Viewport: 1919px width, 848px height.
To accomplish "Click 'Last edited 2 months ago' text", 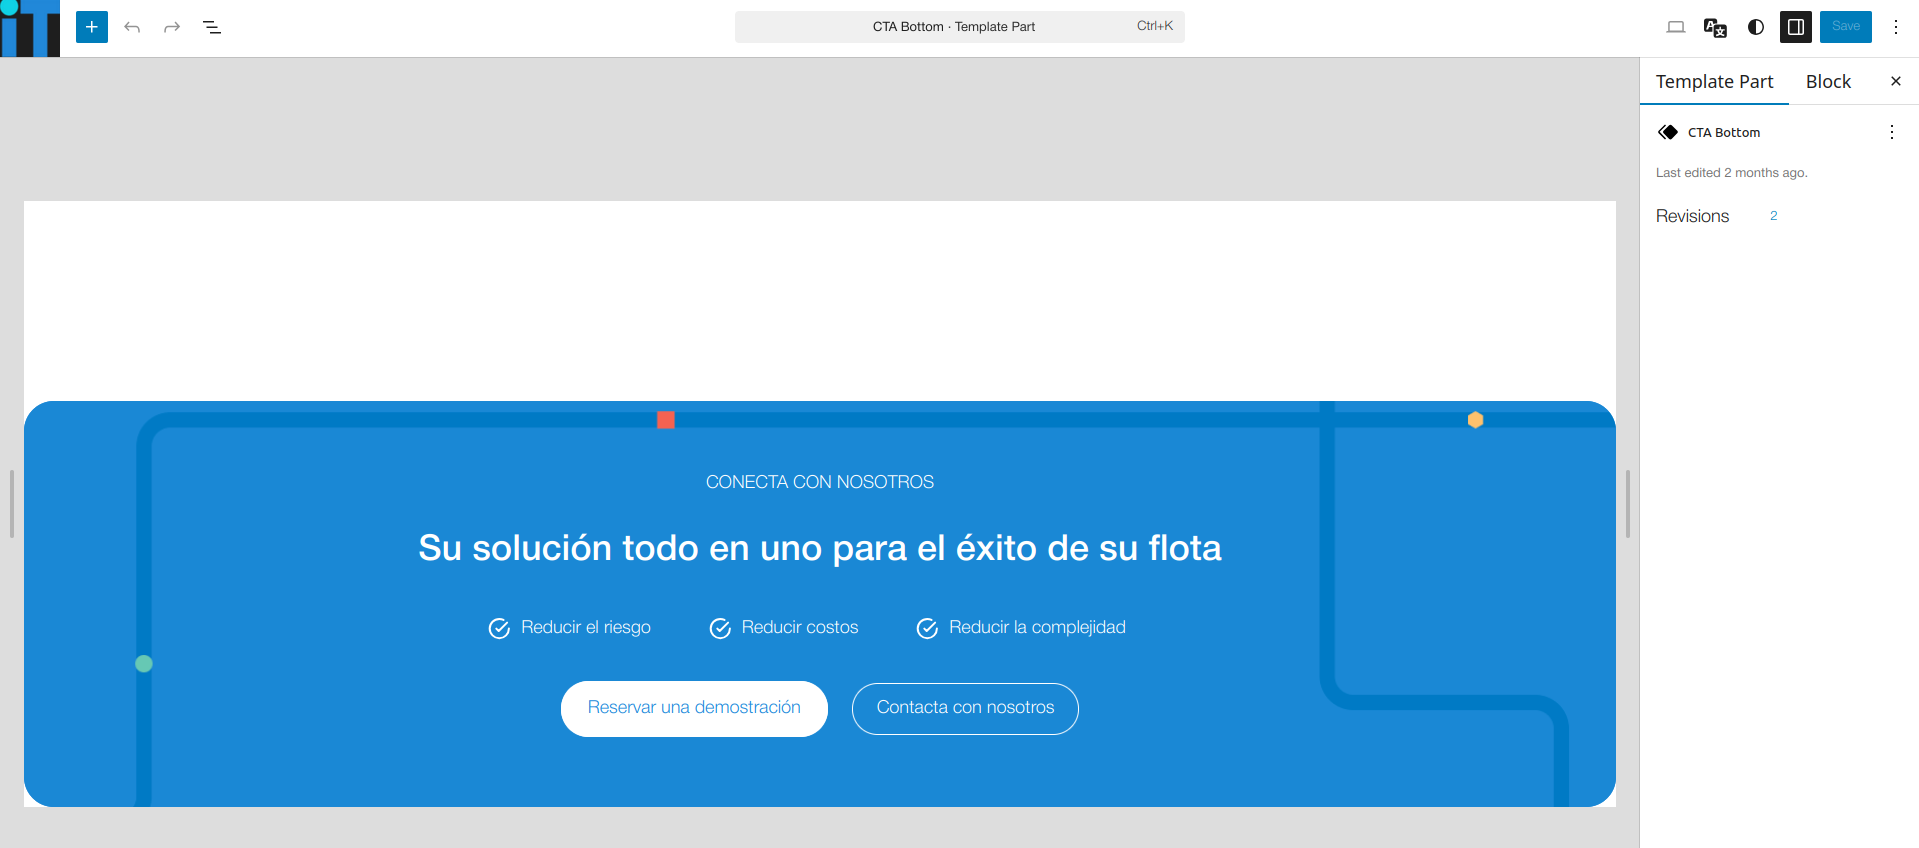I will (x=1731, y=173).
